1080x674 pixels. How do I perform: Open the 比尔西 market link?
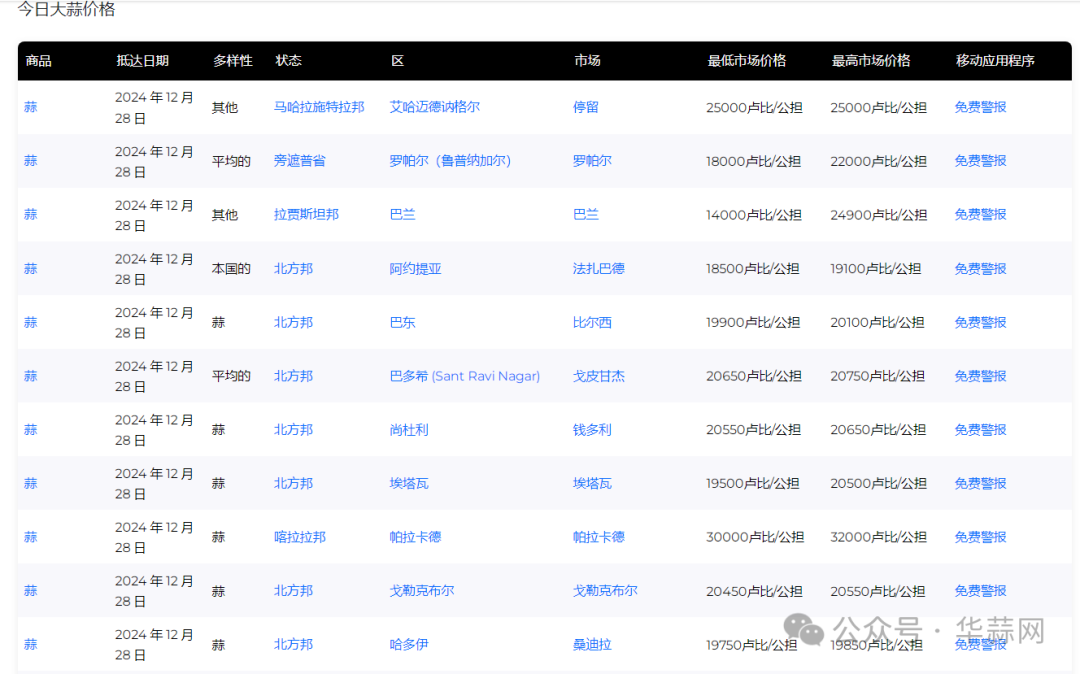click(x=592, y=322)
